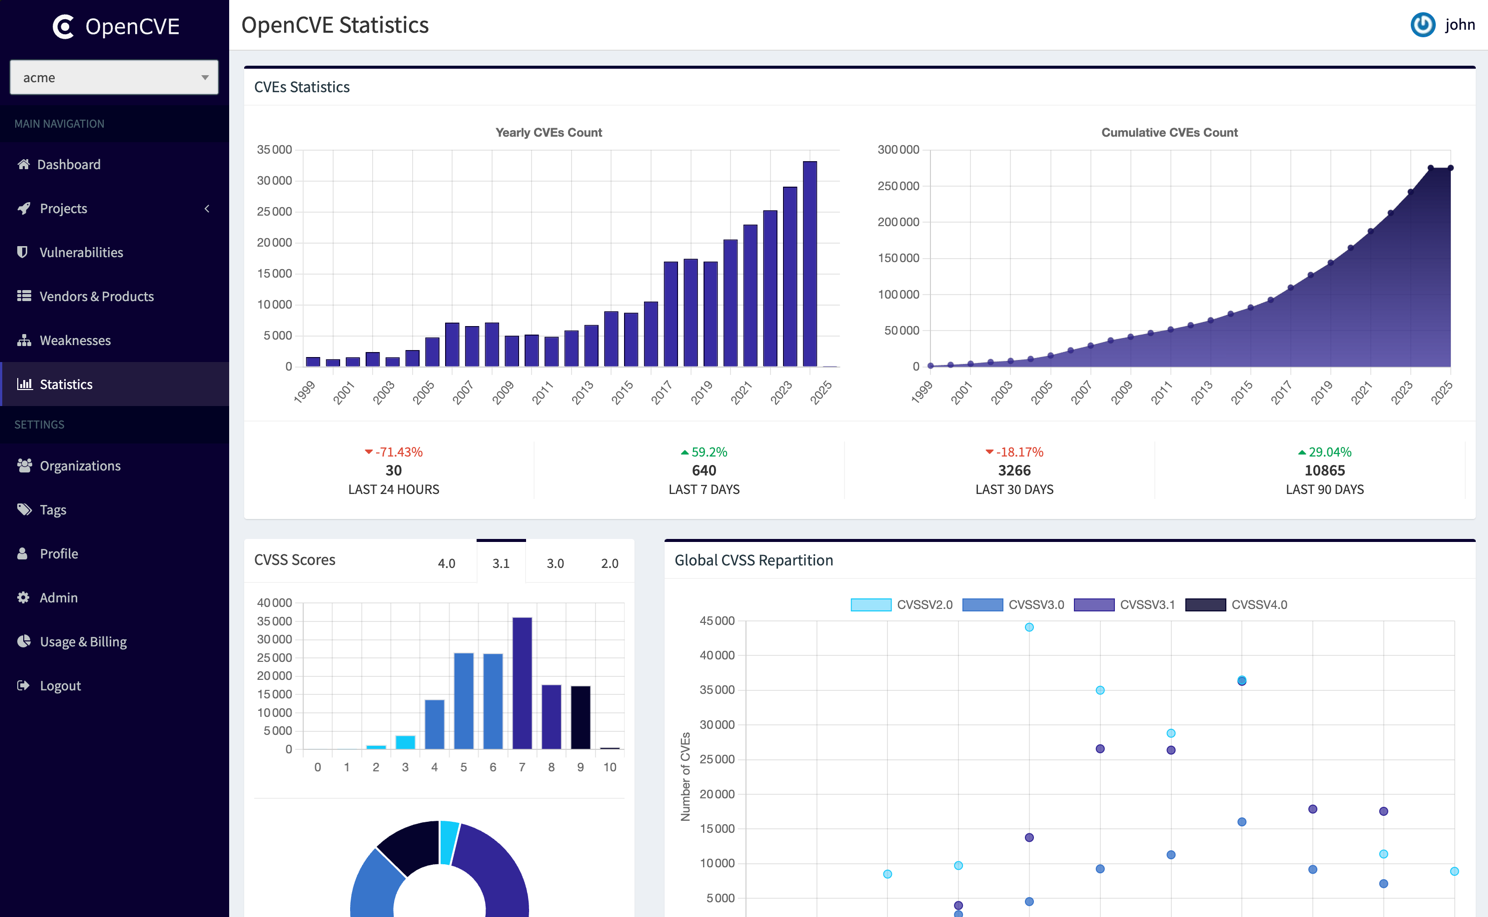Click the Statistics bar-chart icon
Viewport: 1488px width, 917px height.
[x=24, y=384]
